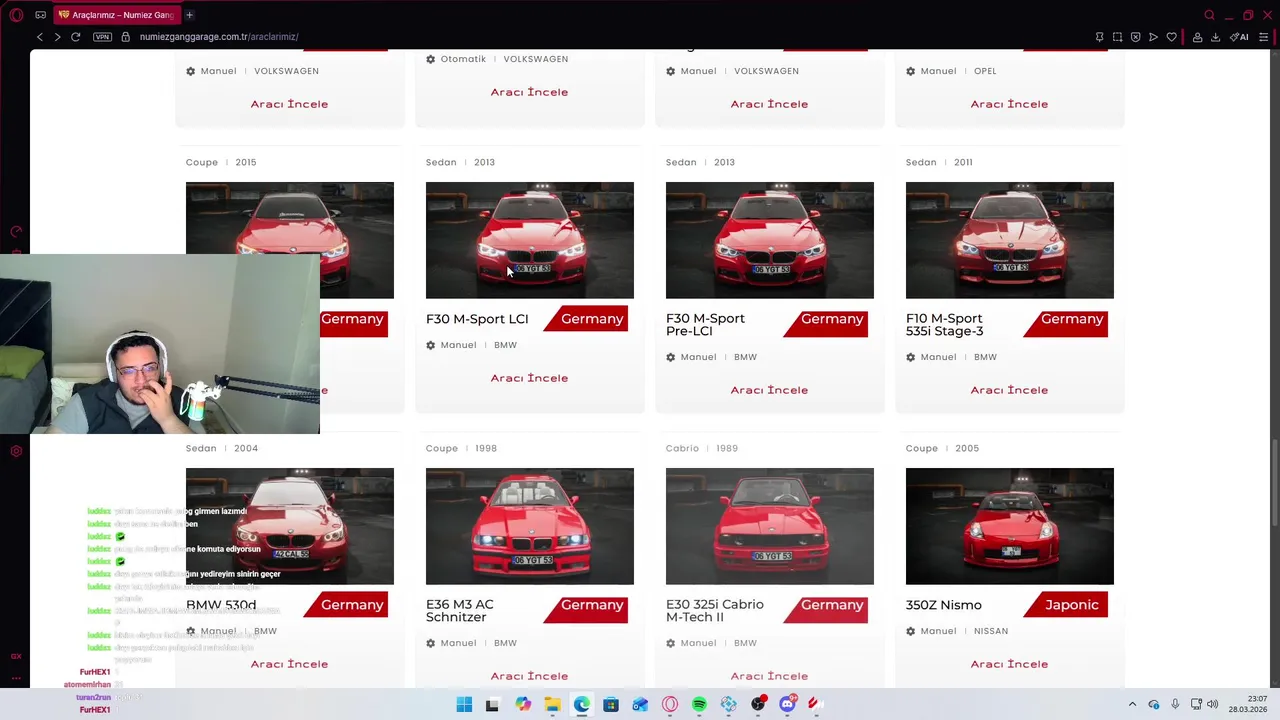Click the E30 325i Cabrio thumbnail

(770, 526)
